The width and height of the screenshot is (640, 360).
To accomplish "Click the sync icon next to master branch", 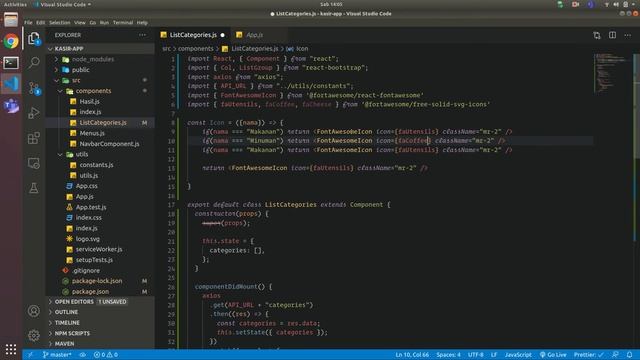I will tap(82, 355).
